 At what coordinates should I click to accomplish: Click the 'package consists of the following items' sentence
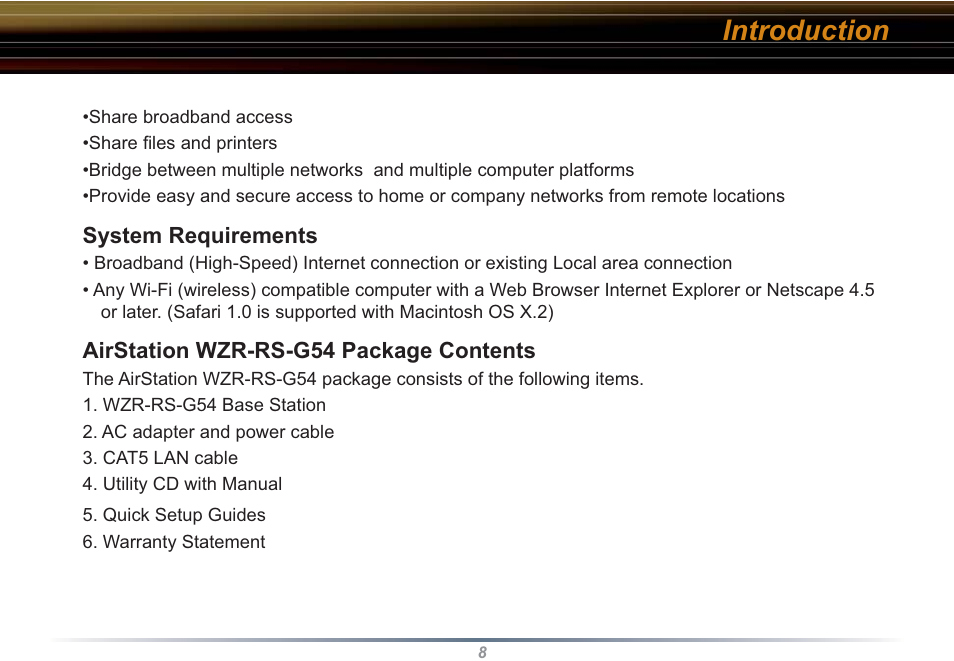[x=363, y=379]
